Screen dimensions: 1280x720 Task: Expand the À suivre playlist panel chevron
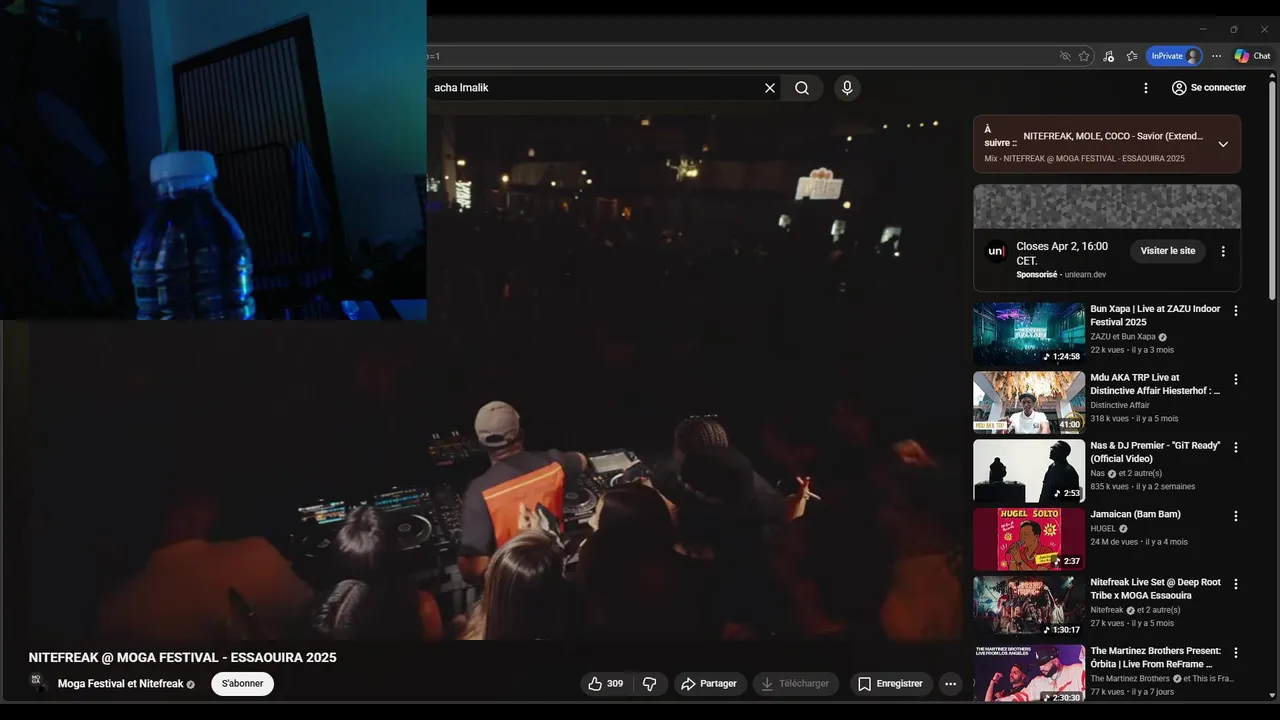pos(1222,144)
